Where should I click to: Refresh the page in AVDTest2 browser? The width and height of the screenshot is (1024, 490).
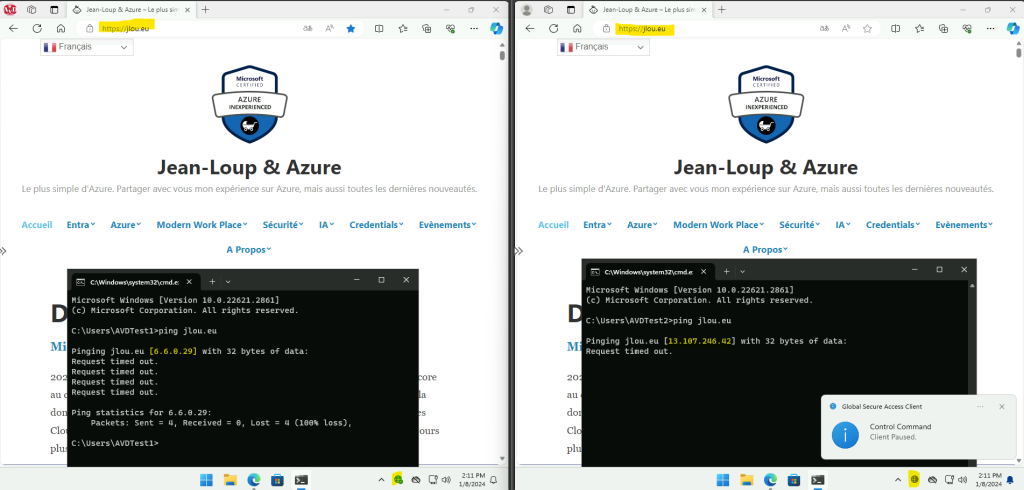(554, 28)
